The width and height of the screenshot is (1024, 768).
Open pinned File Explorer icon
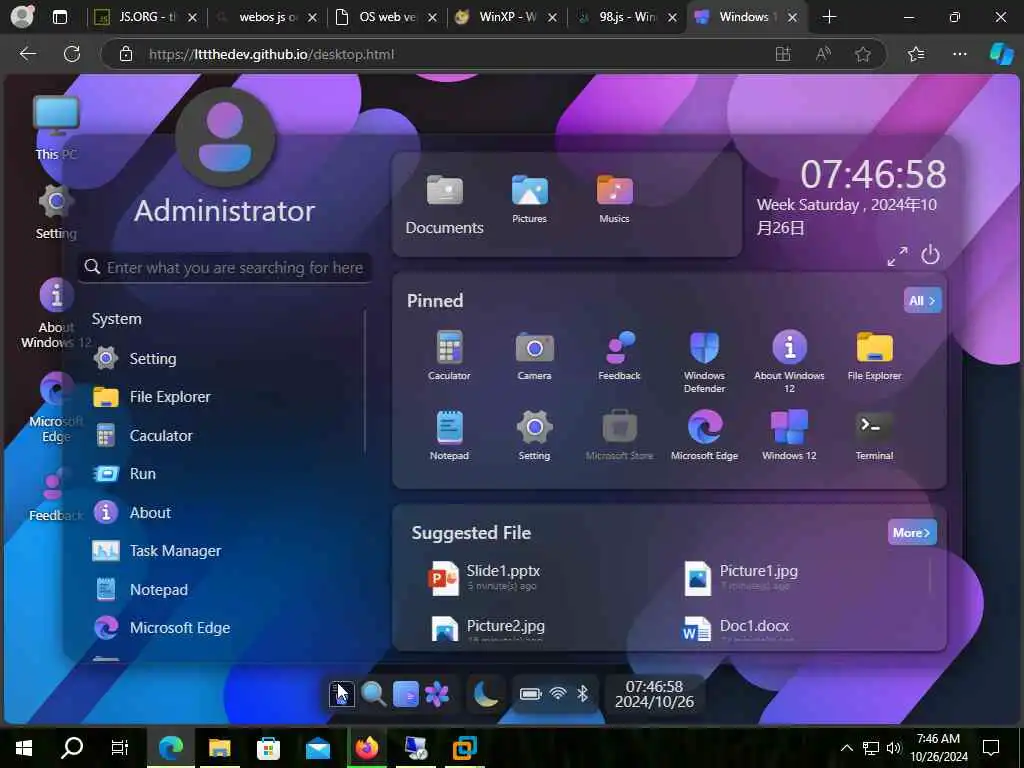(874, 355)
